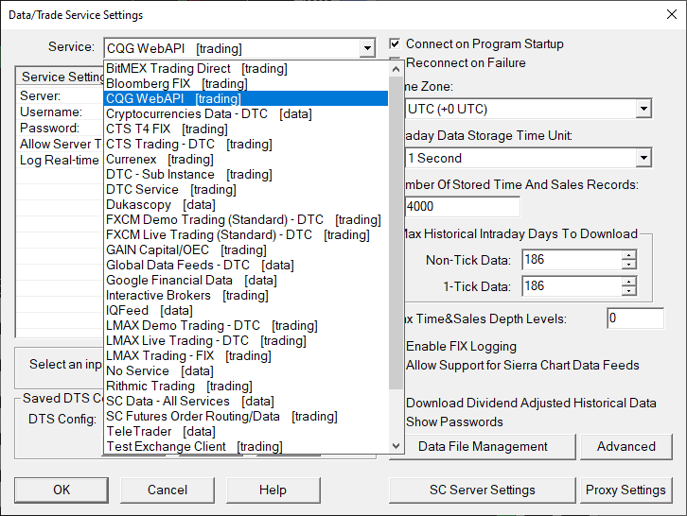Screen dimensions: 687x516
Task: Increase 1-Tick Data days with up arrow
Action: [629, 282]
